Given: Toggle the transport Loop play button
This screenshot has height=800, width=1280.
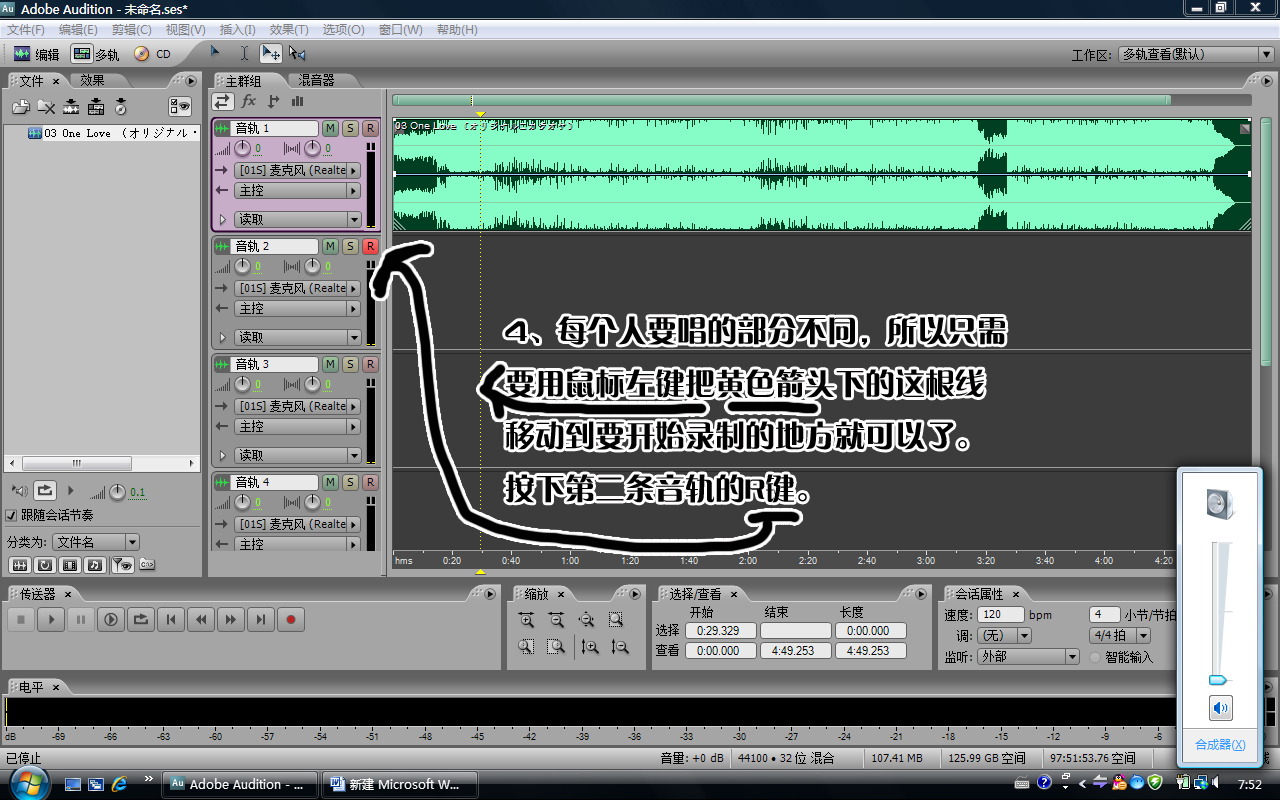Looking at the screenshot, I should click(x=141, y=620).
